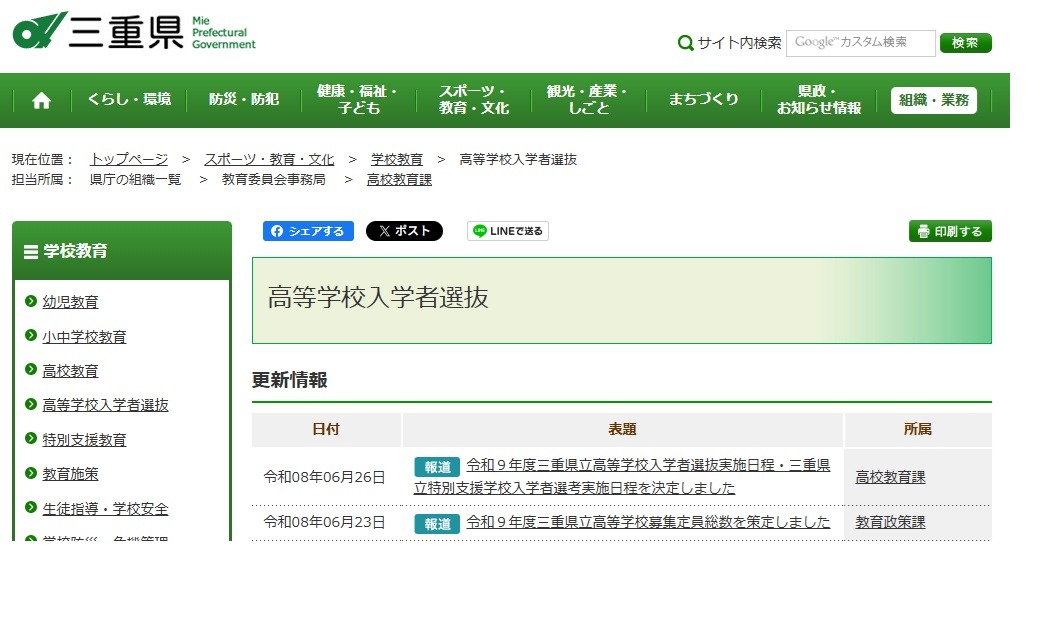
Task: Click arrow bullet beside 教育施策
Action: coord(30,472)
